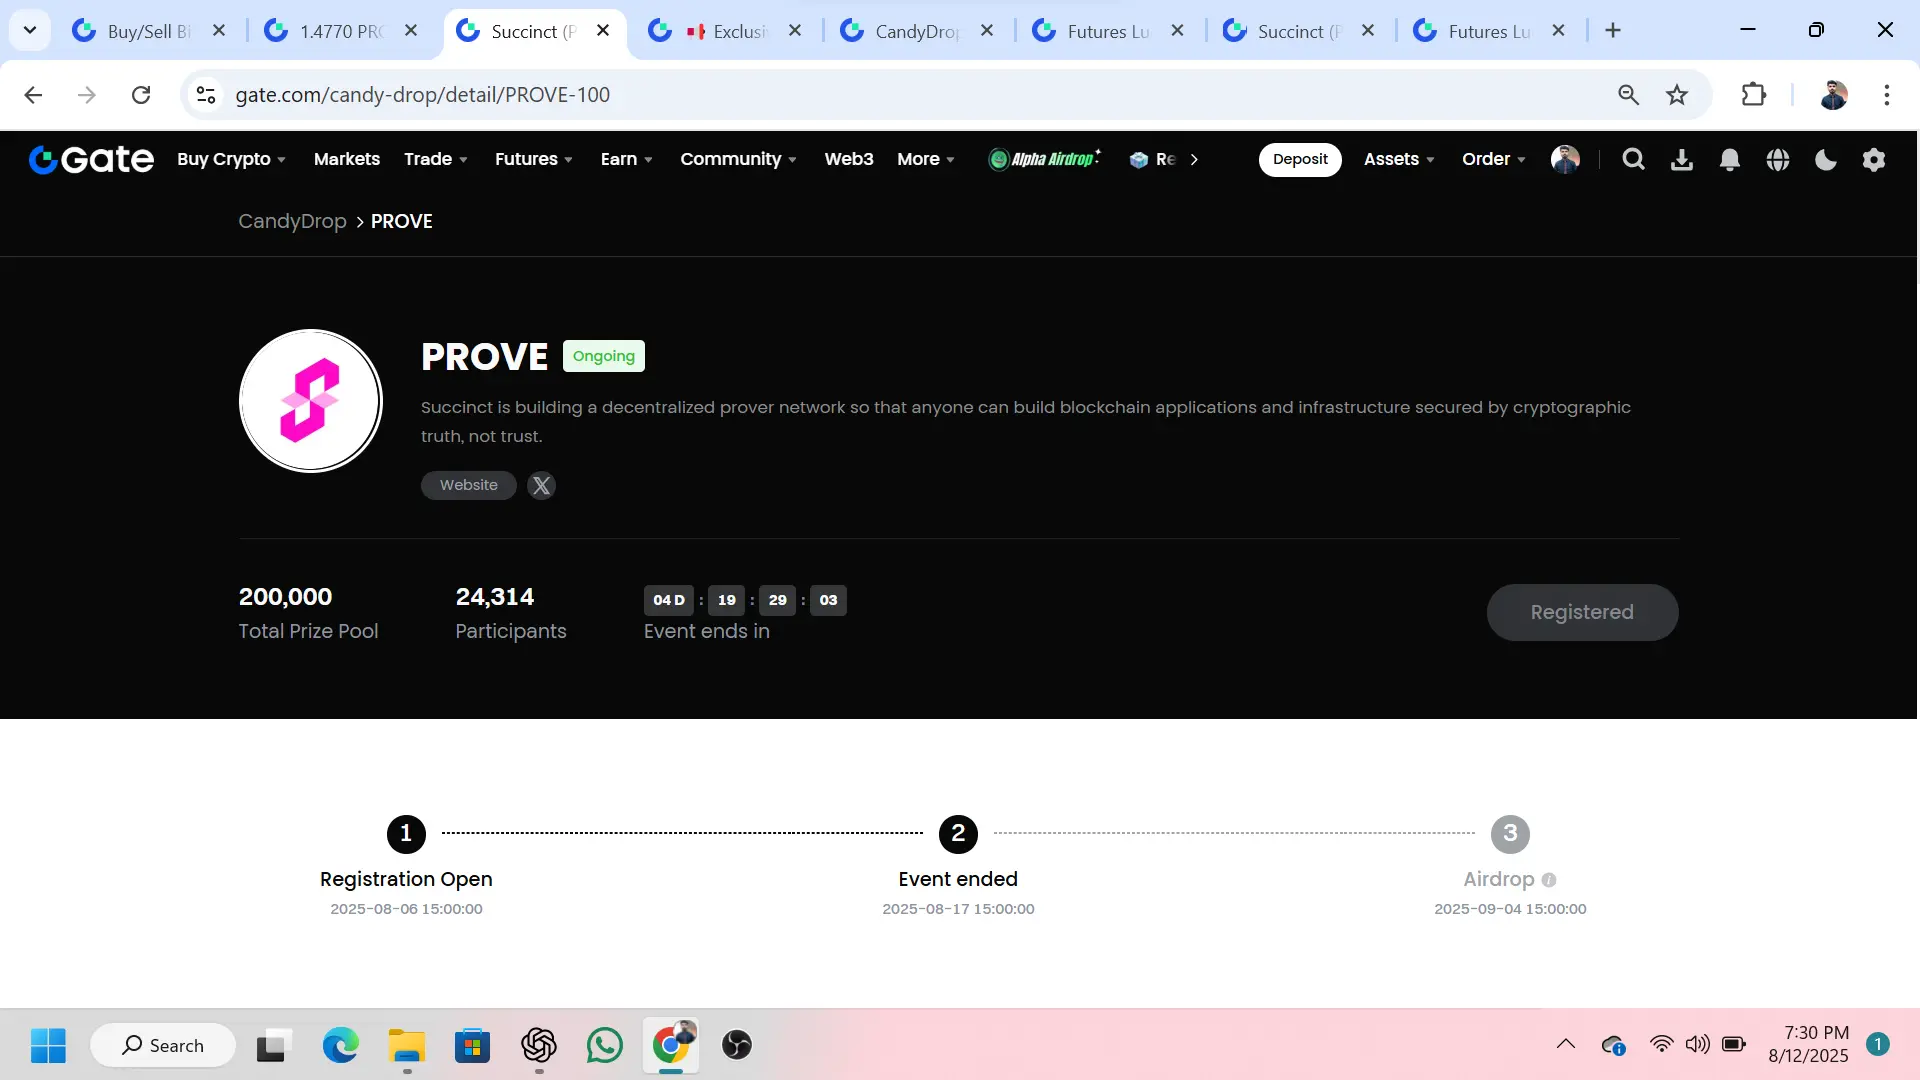Click the 24,314 Participants value
The height and width of the screenshot is (1080, 1920).
click(x=495, y=597)
